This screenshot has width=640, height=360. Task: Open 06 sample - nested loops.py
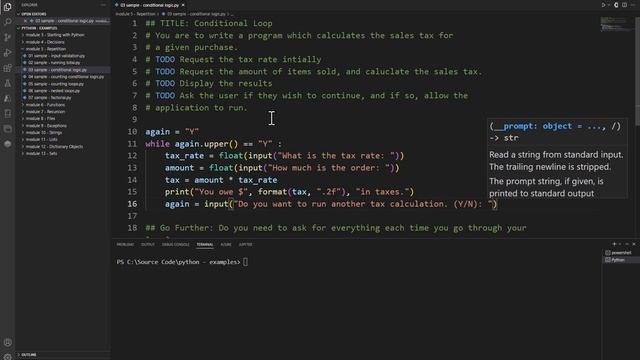54,91
